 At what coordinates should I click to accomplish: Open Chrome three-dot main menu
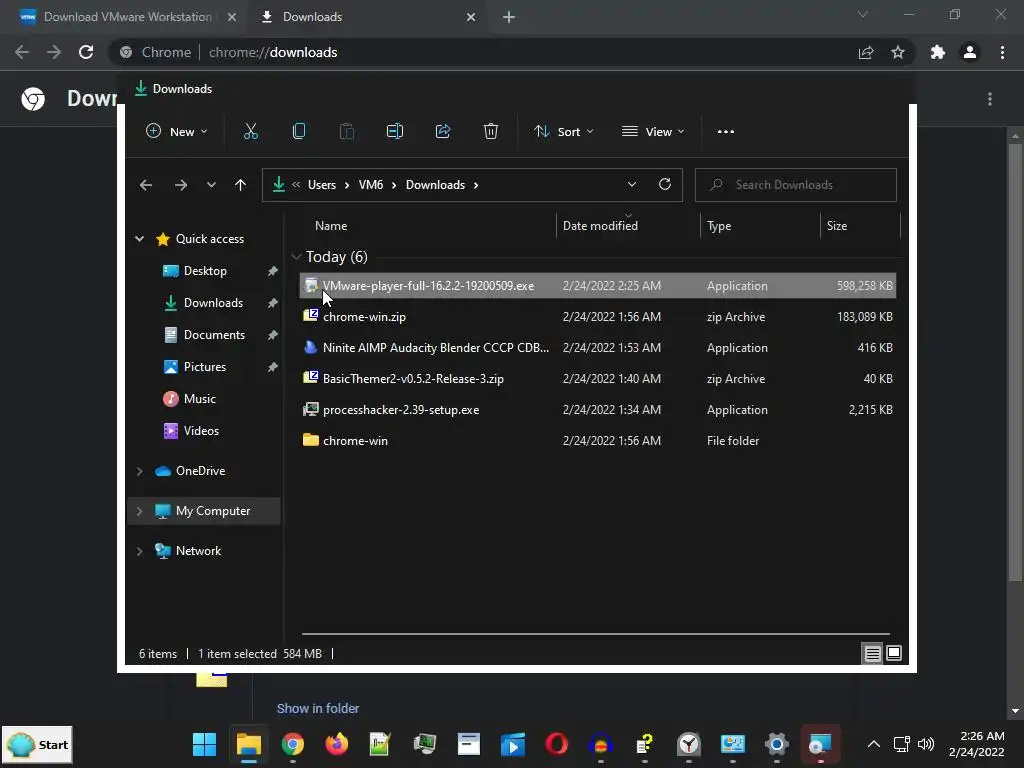click(x=1002, y=52)
